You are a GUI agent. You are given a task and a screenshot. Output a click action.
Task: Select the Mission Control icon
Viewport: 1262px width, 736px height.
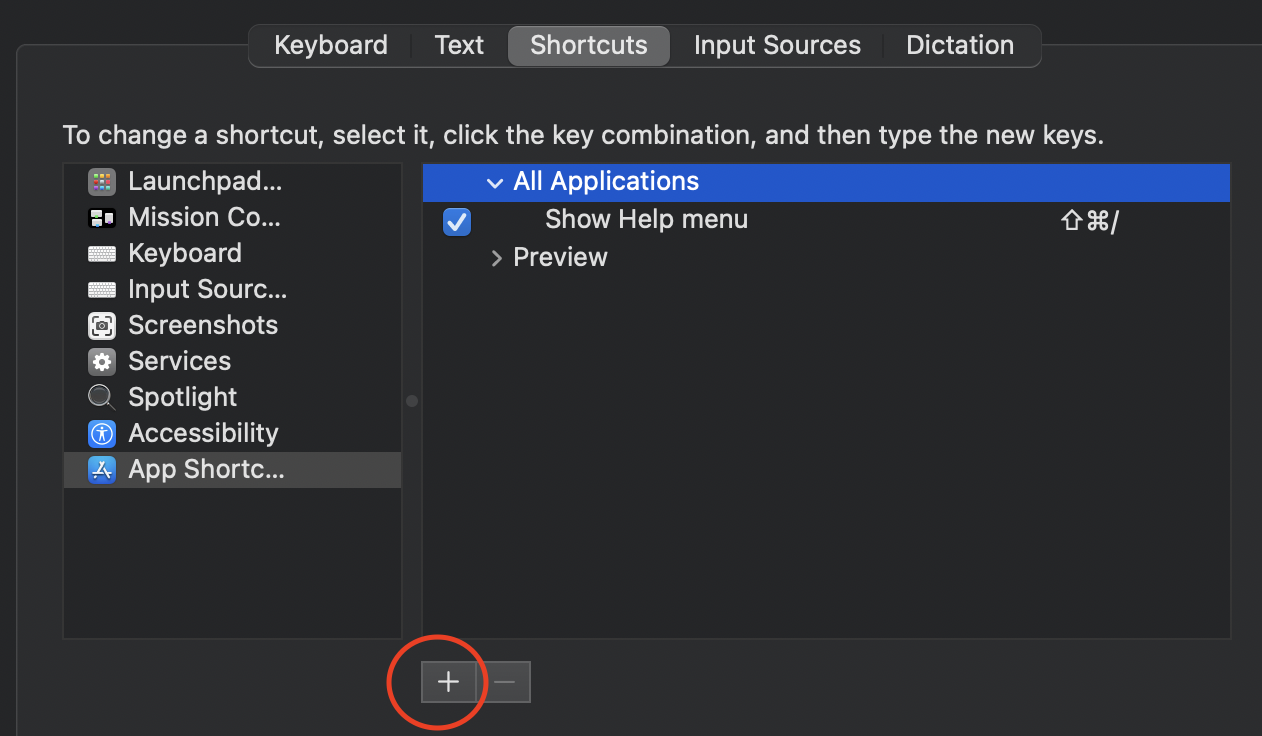click(102, 218)
